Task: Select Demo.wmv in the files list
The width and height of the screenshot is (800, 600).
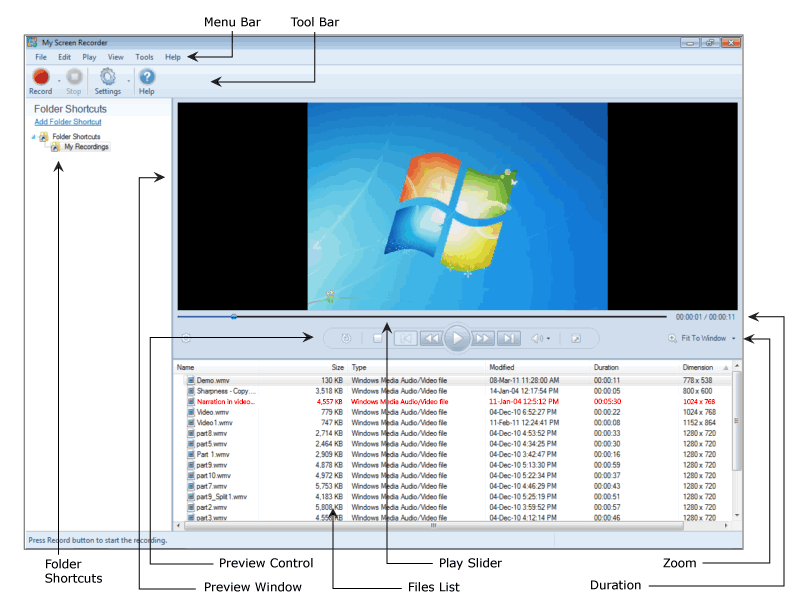Action: (x=213, y=381)
